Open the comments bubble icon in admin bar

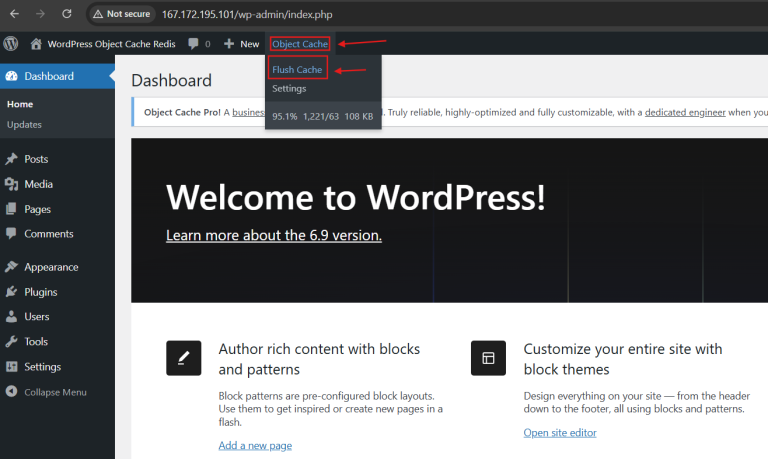click(193, 44)
